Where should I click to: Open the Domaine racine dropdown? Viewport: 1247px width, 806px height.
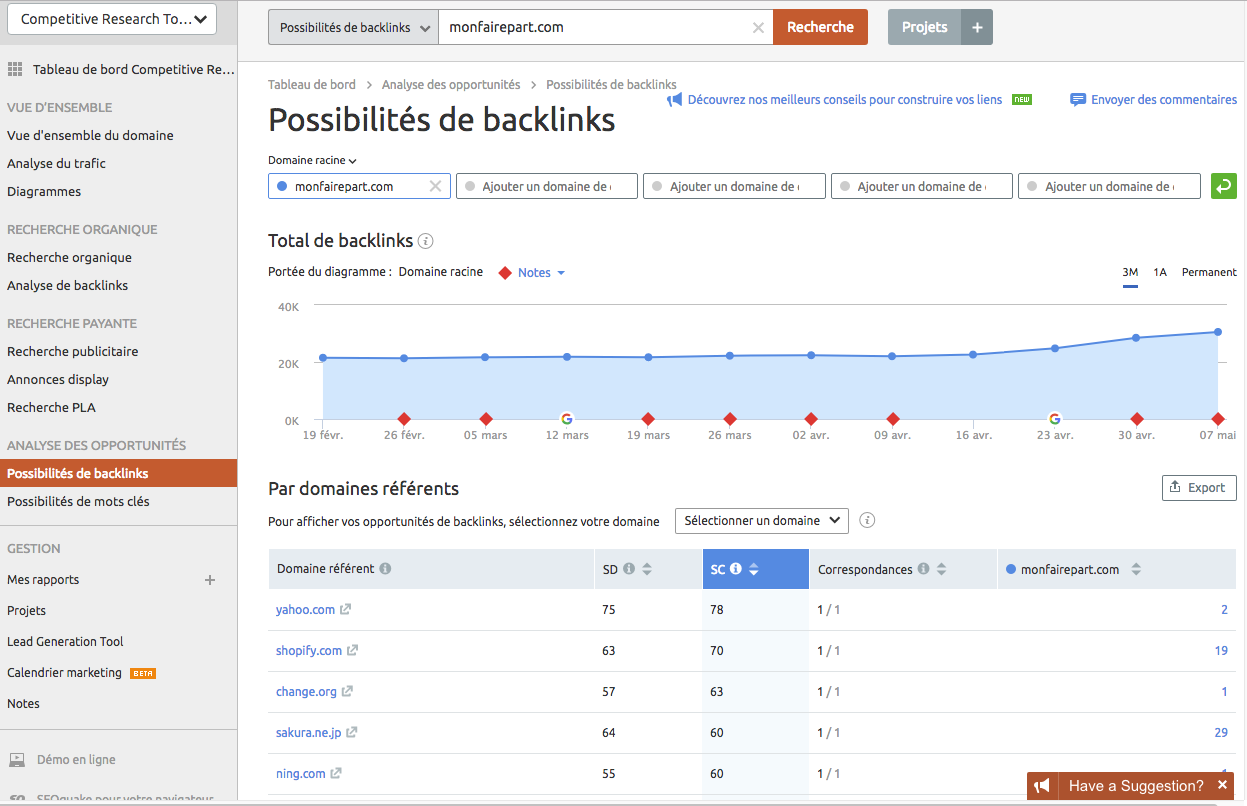(312, 160)
